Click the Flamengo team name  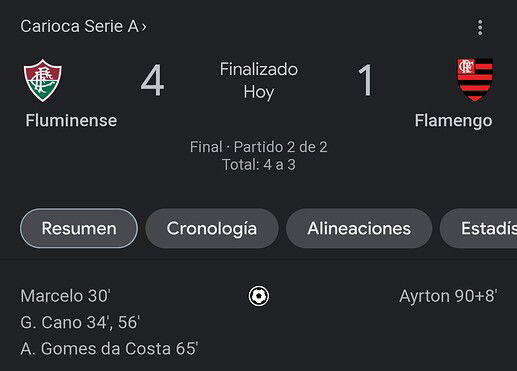(453, 121)
